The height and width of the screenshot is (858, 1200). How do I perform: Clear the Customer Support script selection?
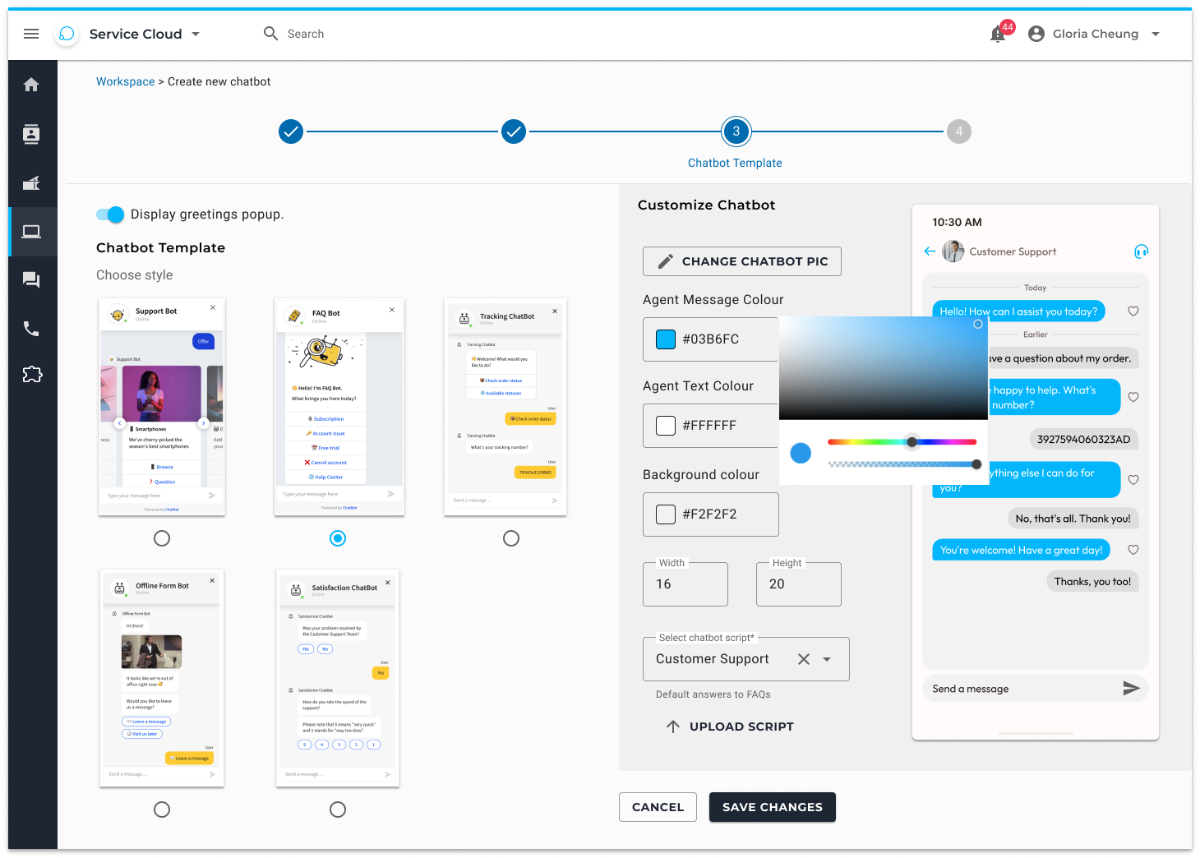803,659
